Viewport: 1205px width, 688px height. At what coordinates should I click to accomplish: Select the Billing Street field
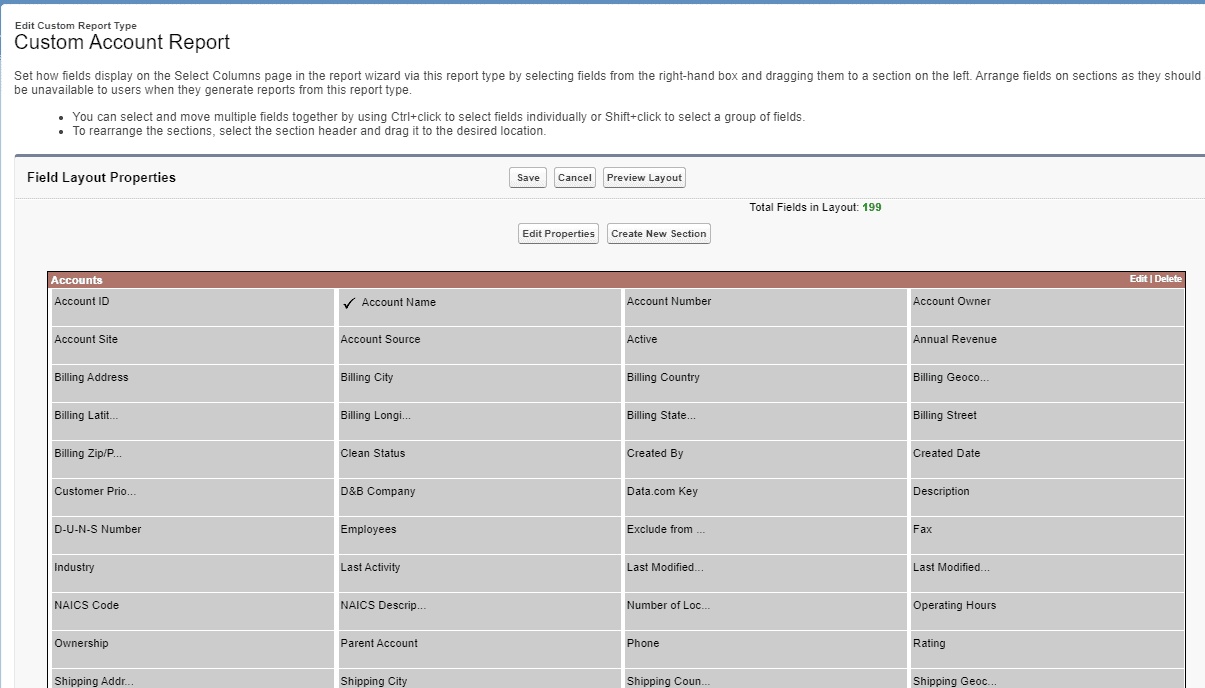pyautogui.click(x=1047, y=421)
